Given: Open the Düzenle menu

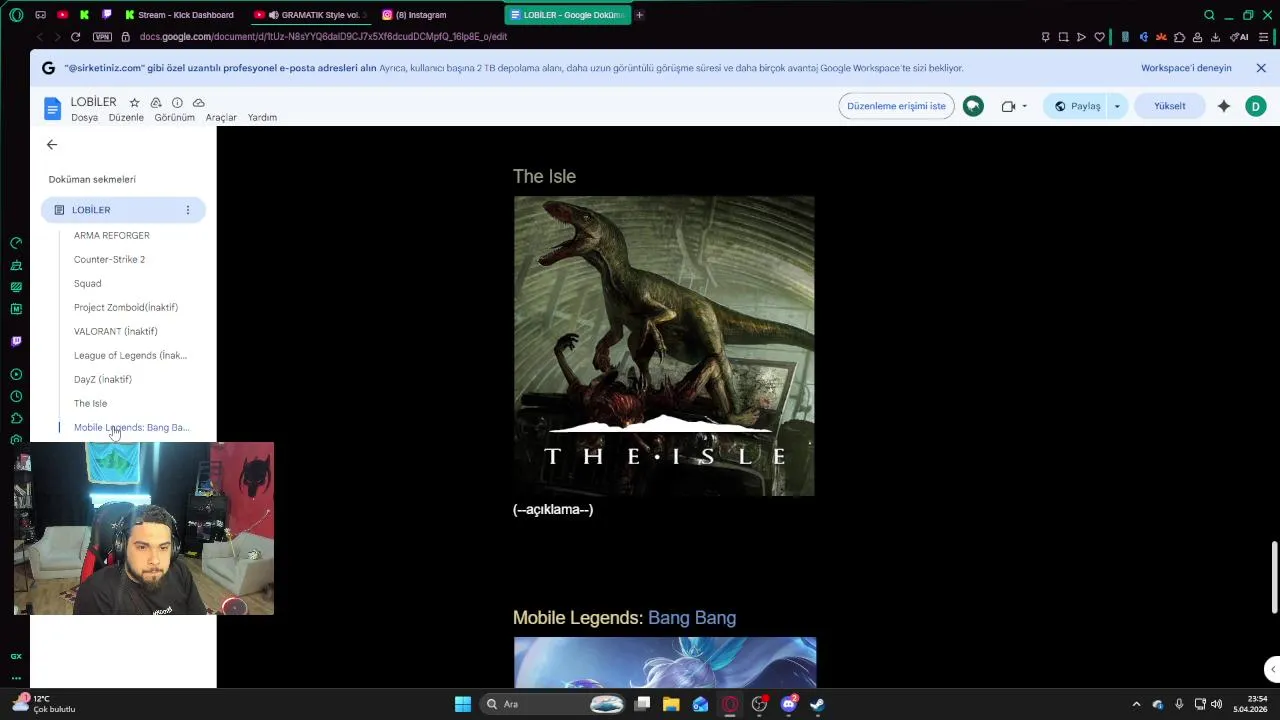Looking at the screenshot, I should tap(126, 118).
